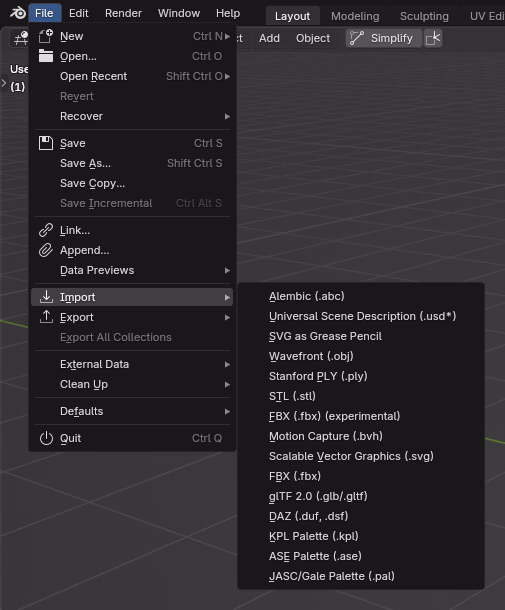Screen dimensions: 505x610
Task: Click the New file icon
Action: pyautogui.click(x=46, y=36)
